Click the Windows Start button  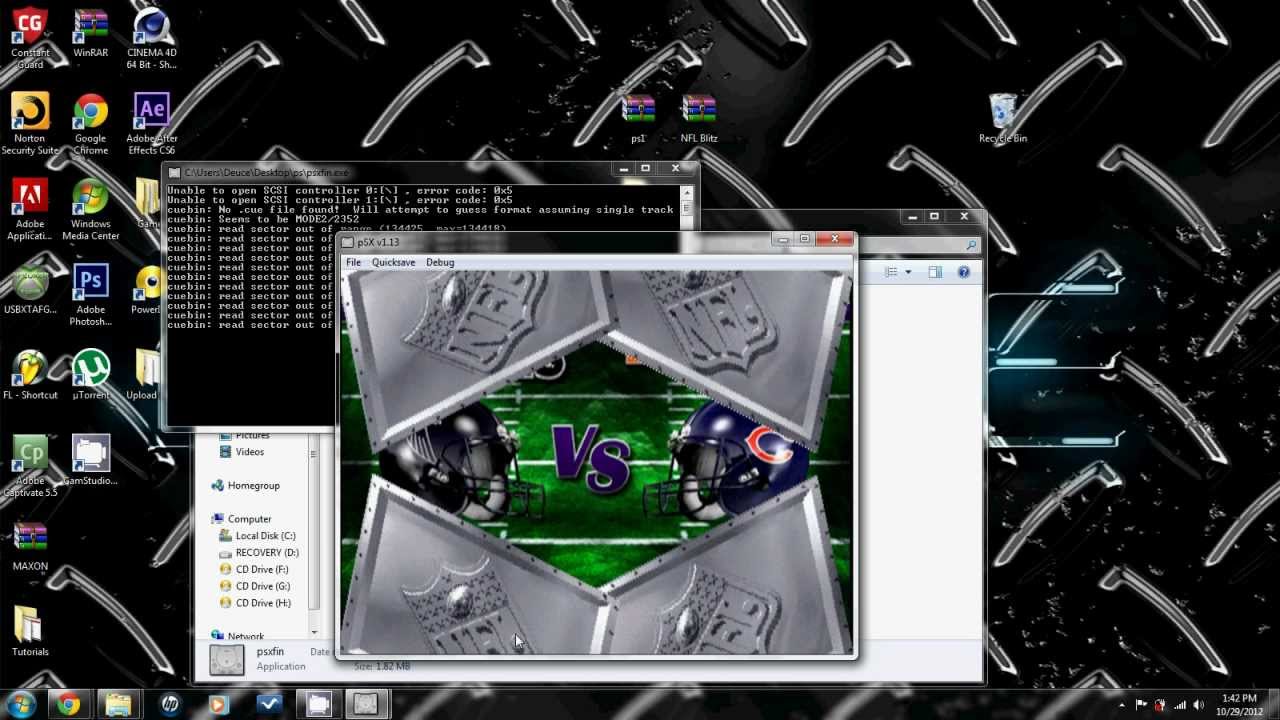[x=20, y=704]
